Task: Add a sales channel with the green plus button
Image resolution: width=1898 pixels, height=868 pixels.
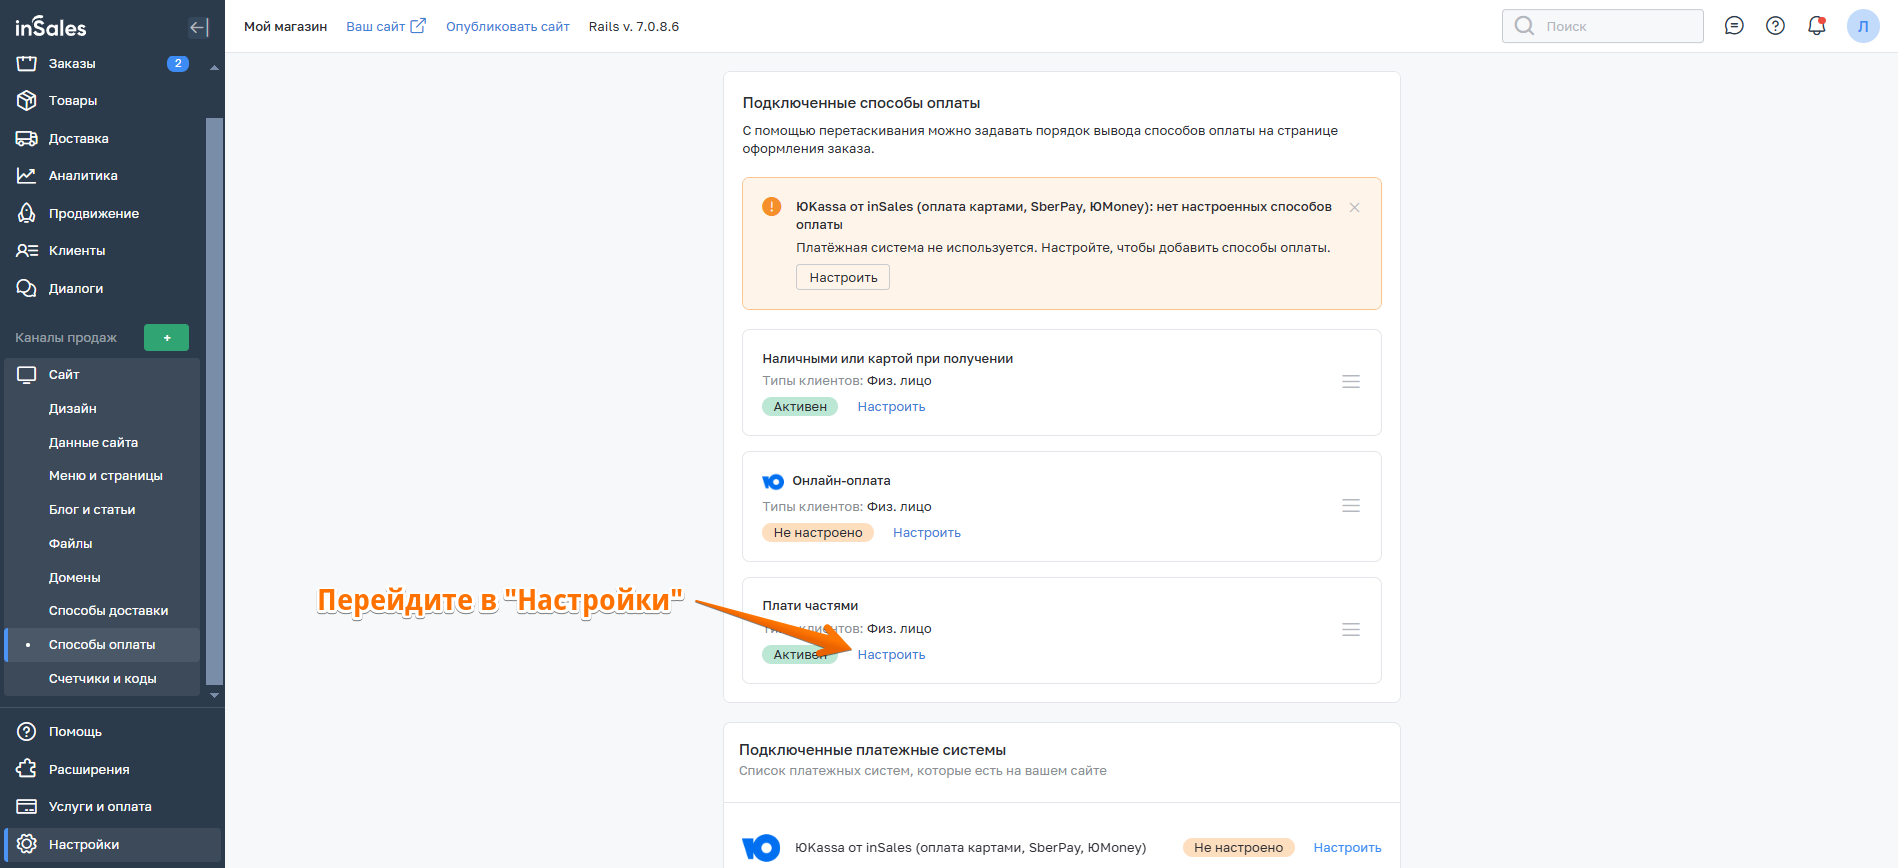Action: [166, 338]
